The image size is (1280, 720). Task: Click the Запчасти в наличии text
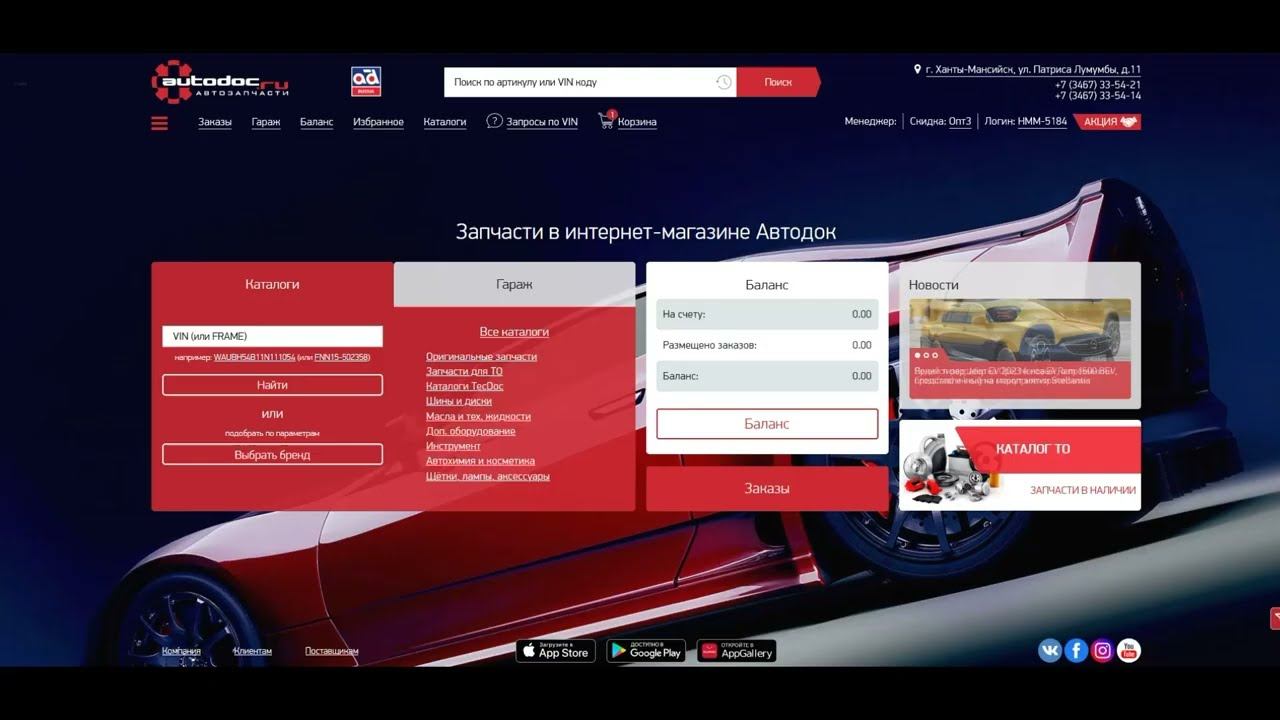point(1083,491)
